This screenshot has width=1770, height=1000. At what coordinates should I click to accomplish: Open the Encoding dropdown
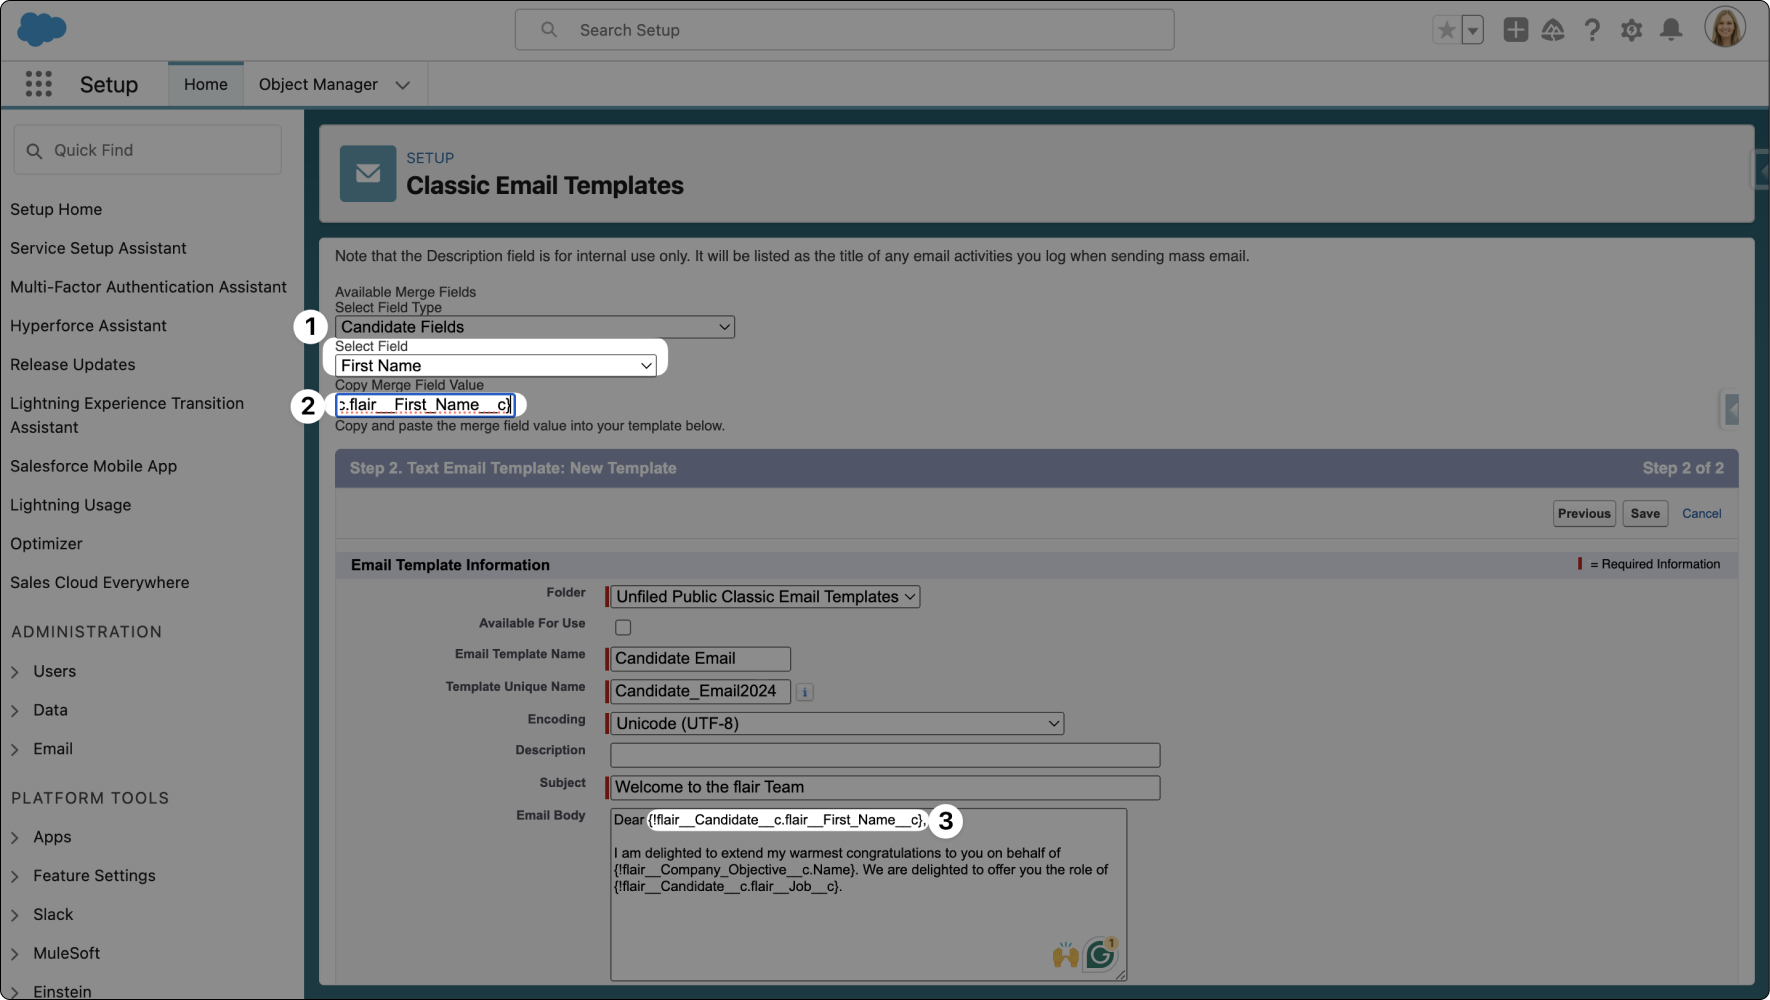836,724
